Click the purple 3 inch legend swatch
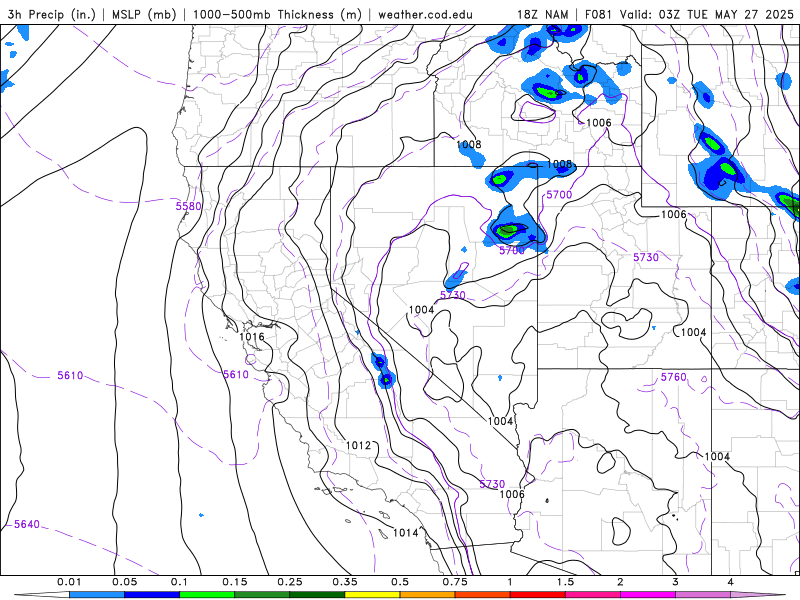The height and width of the screenshot is (600, 800). click(x=703, y=595)
